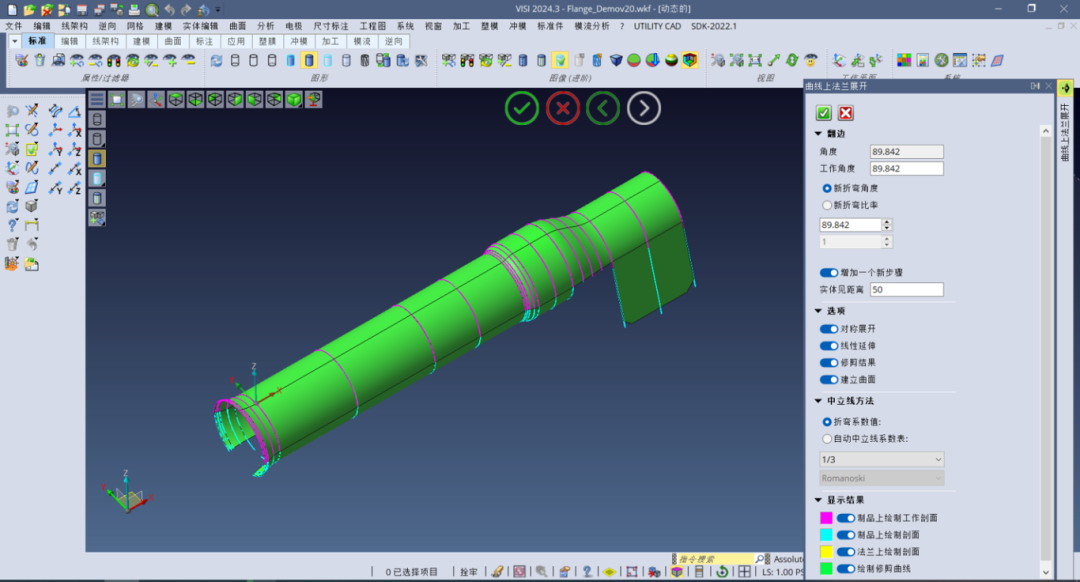Click the new file icon in quick toolbar

[12, 10]
